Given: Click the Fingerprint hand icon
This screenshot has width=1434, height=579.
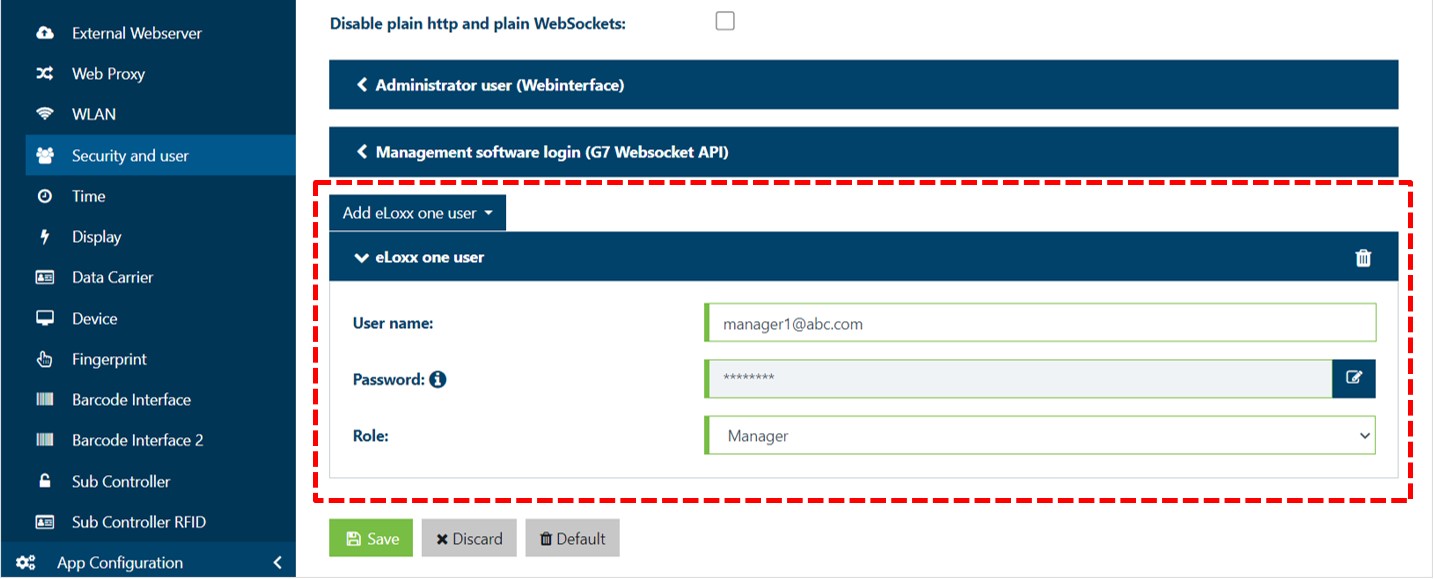Looking at the screenshot, I should [45, 359].
